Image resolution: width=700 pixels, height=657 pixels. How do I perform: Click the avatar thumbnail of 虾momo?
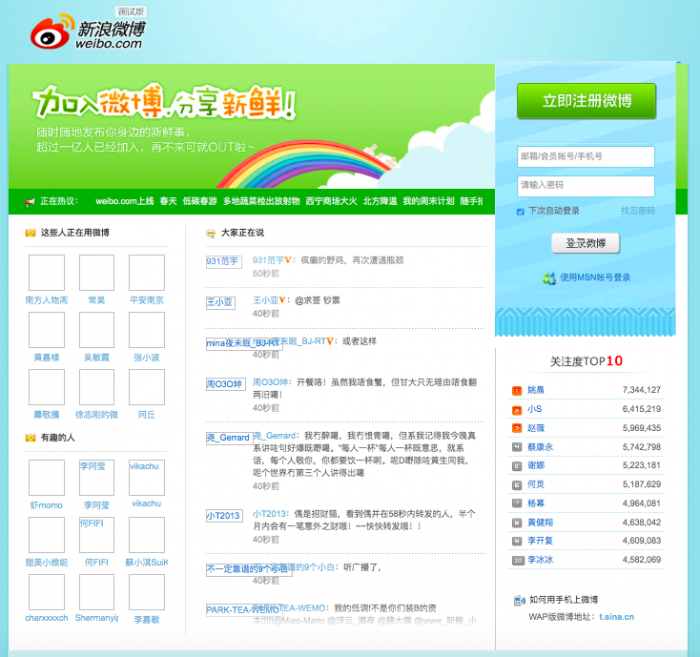(x=46, y=478)
